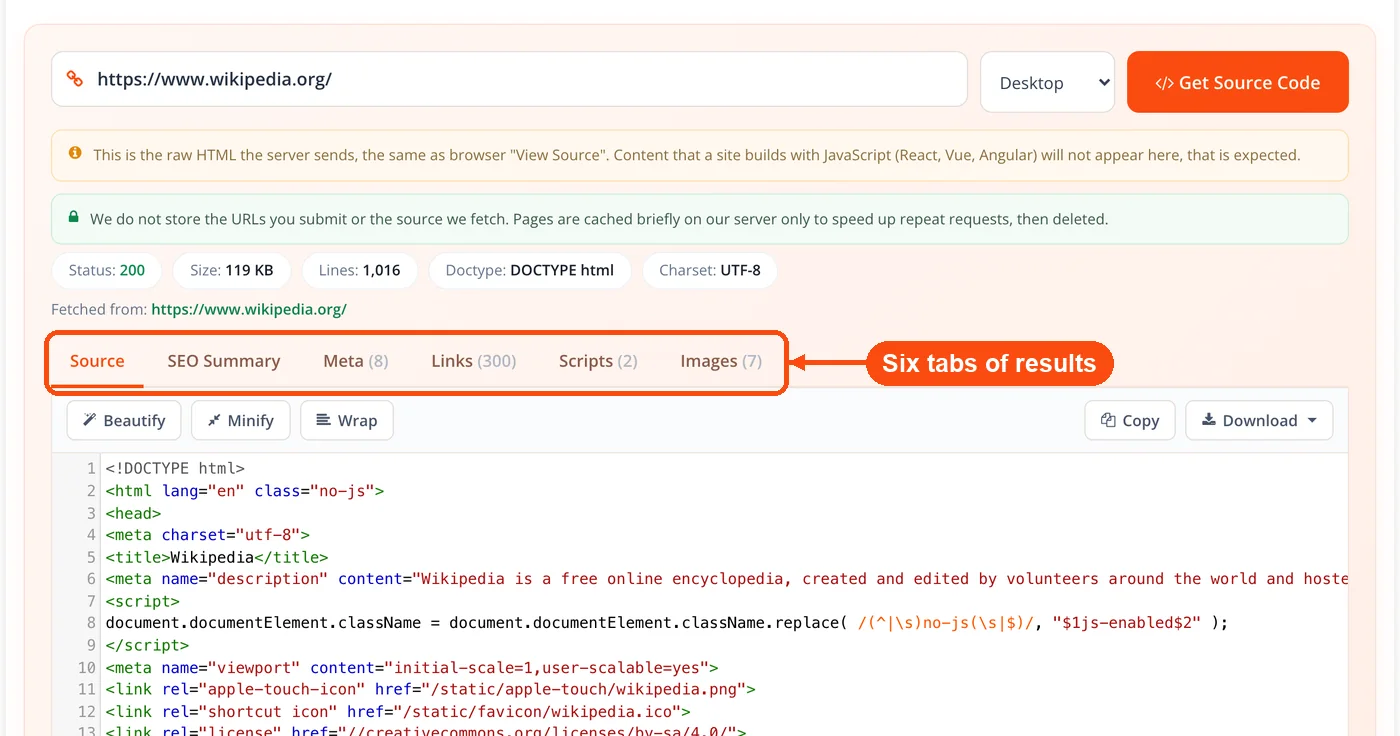Expand the Download options menu
The height and width of the screenshot is (736, 1400).
(1259, 420)
